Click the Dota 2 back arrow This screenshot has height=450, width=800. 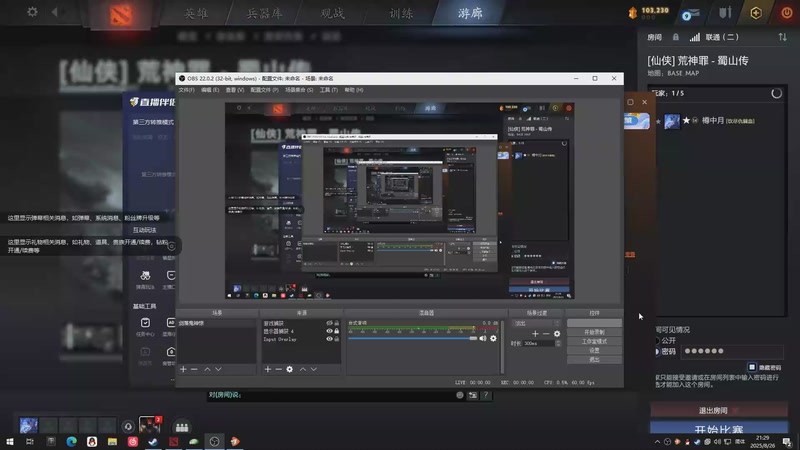point(55,12)
